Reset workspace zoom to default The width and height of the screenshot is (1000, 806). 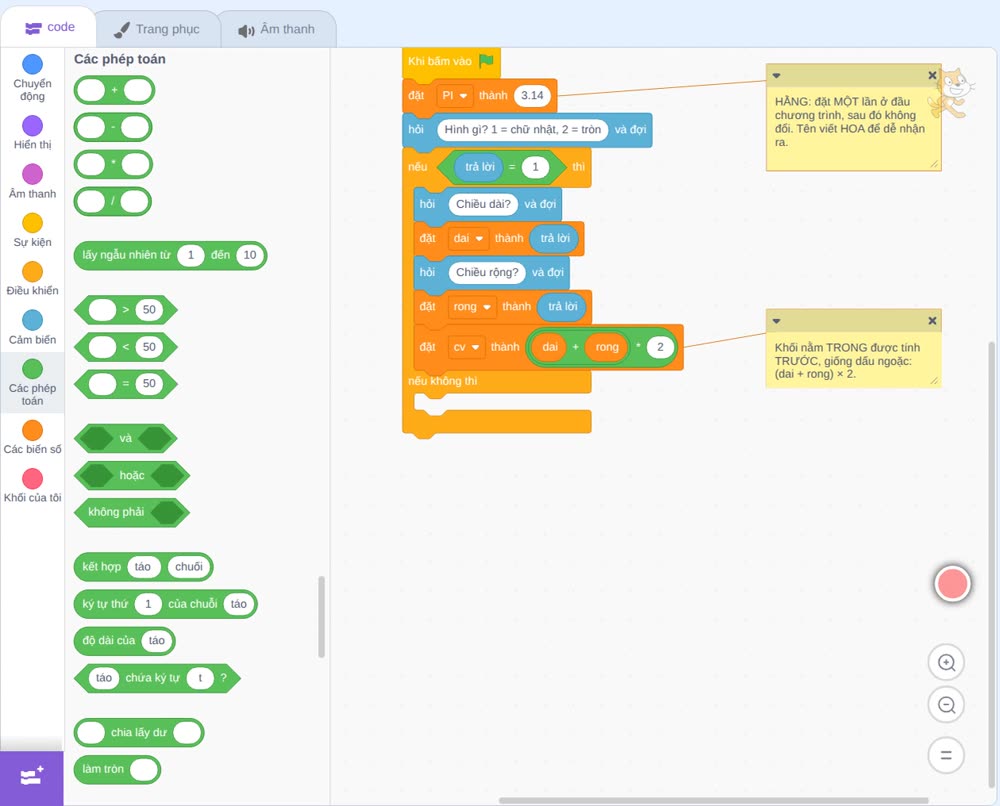tap(946, 755)
